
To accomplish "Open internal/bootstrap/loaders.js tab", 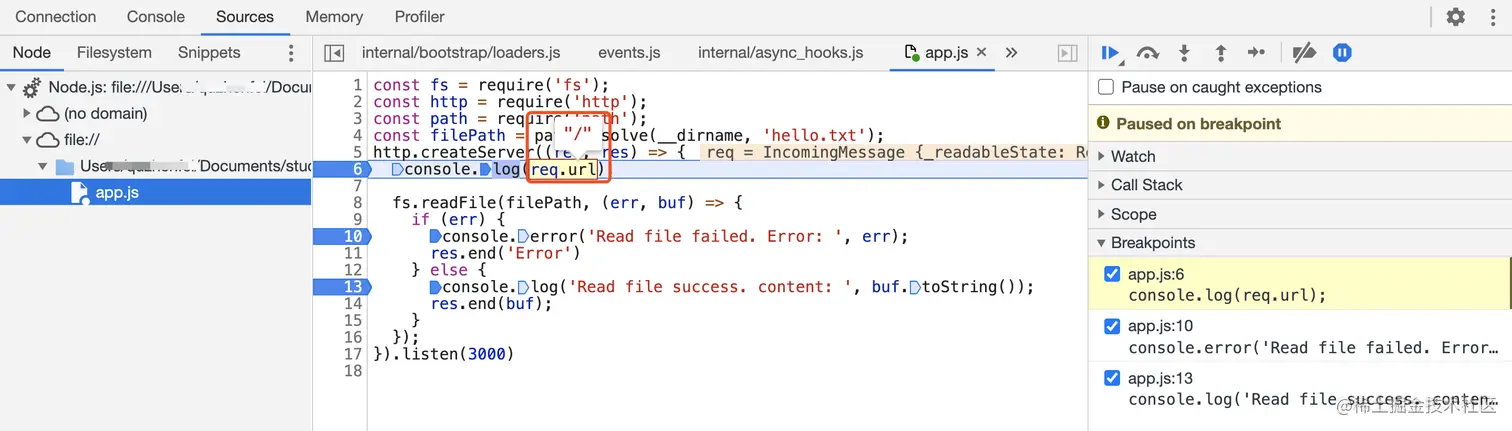I will (x=461, y=53).
